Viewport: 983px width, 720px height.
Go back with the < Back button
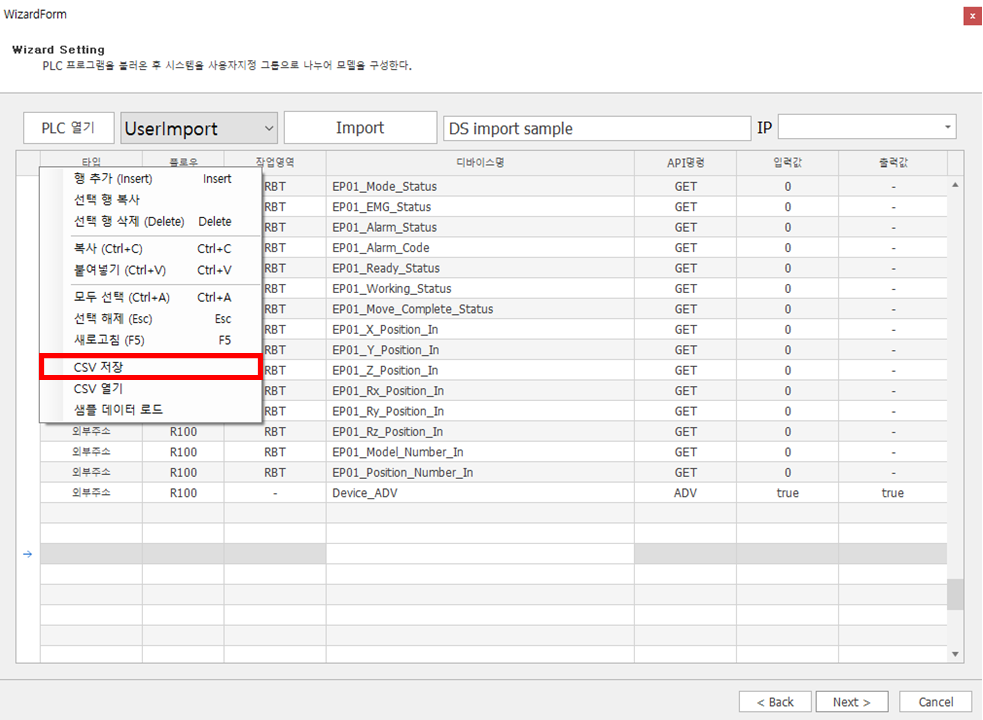[775, 702]
